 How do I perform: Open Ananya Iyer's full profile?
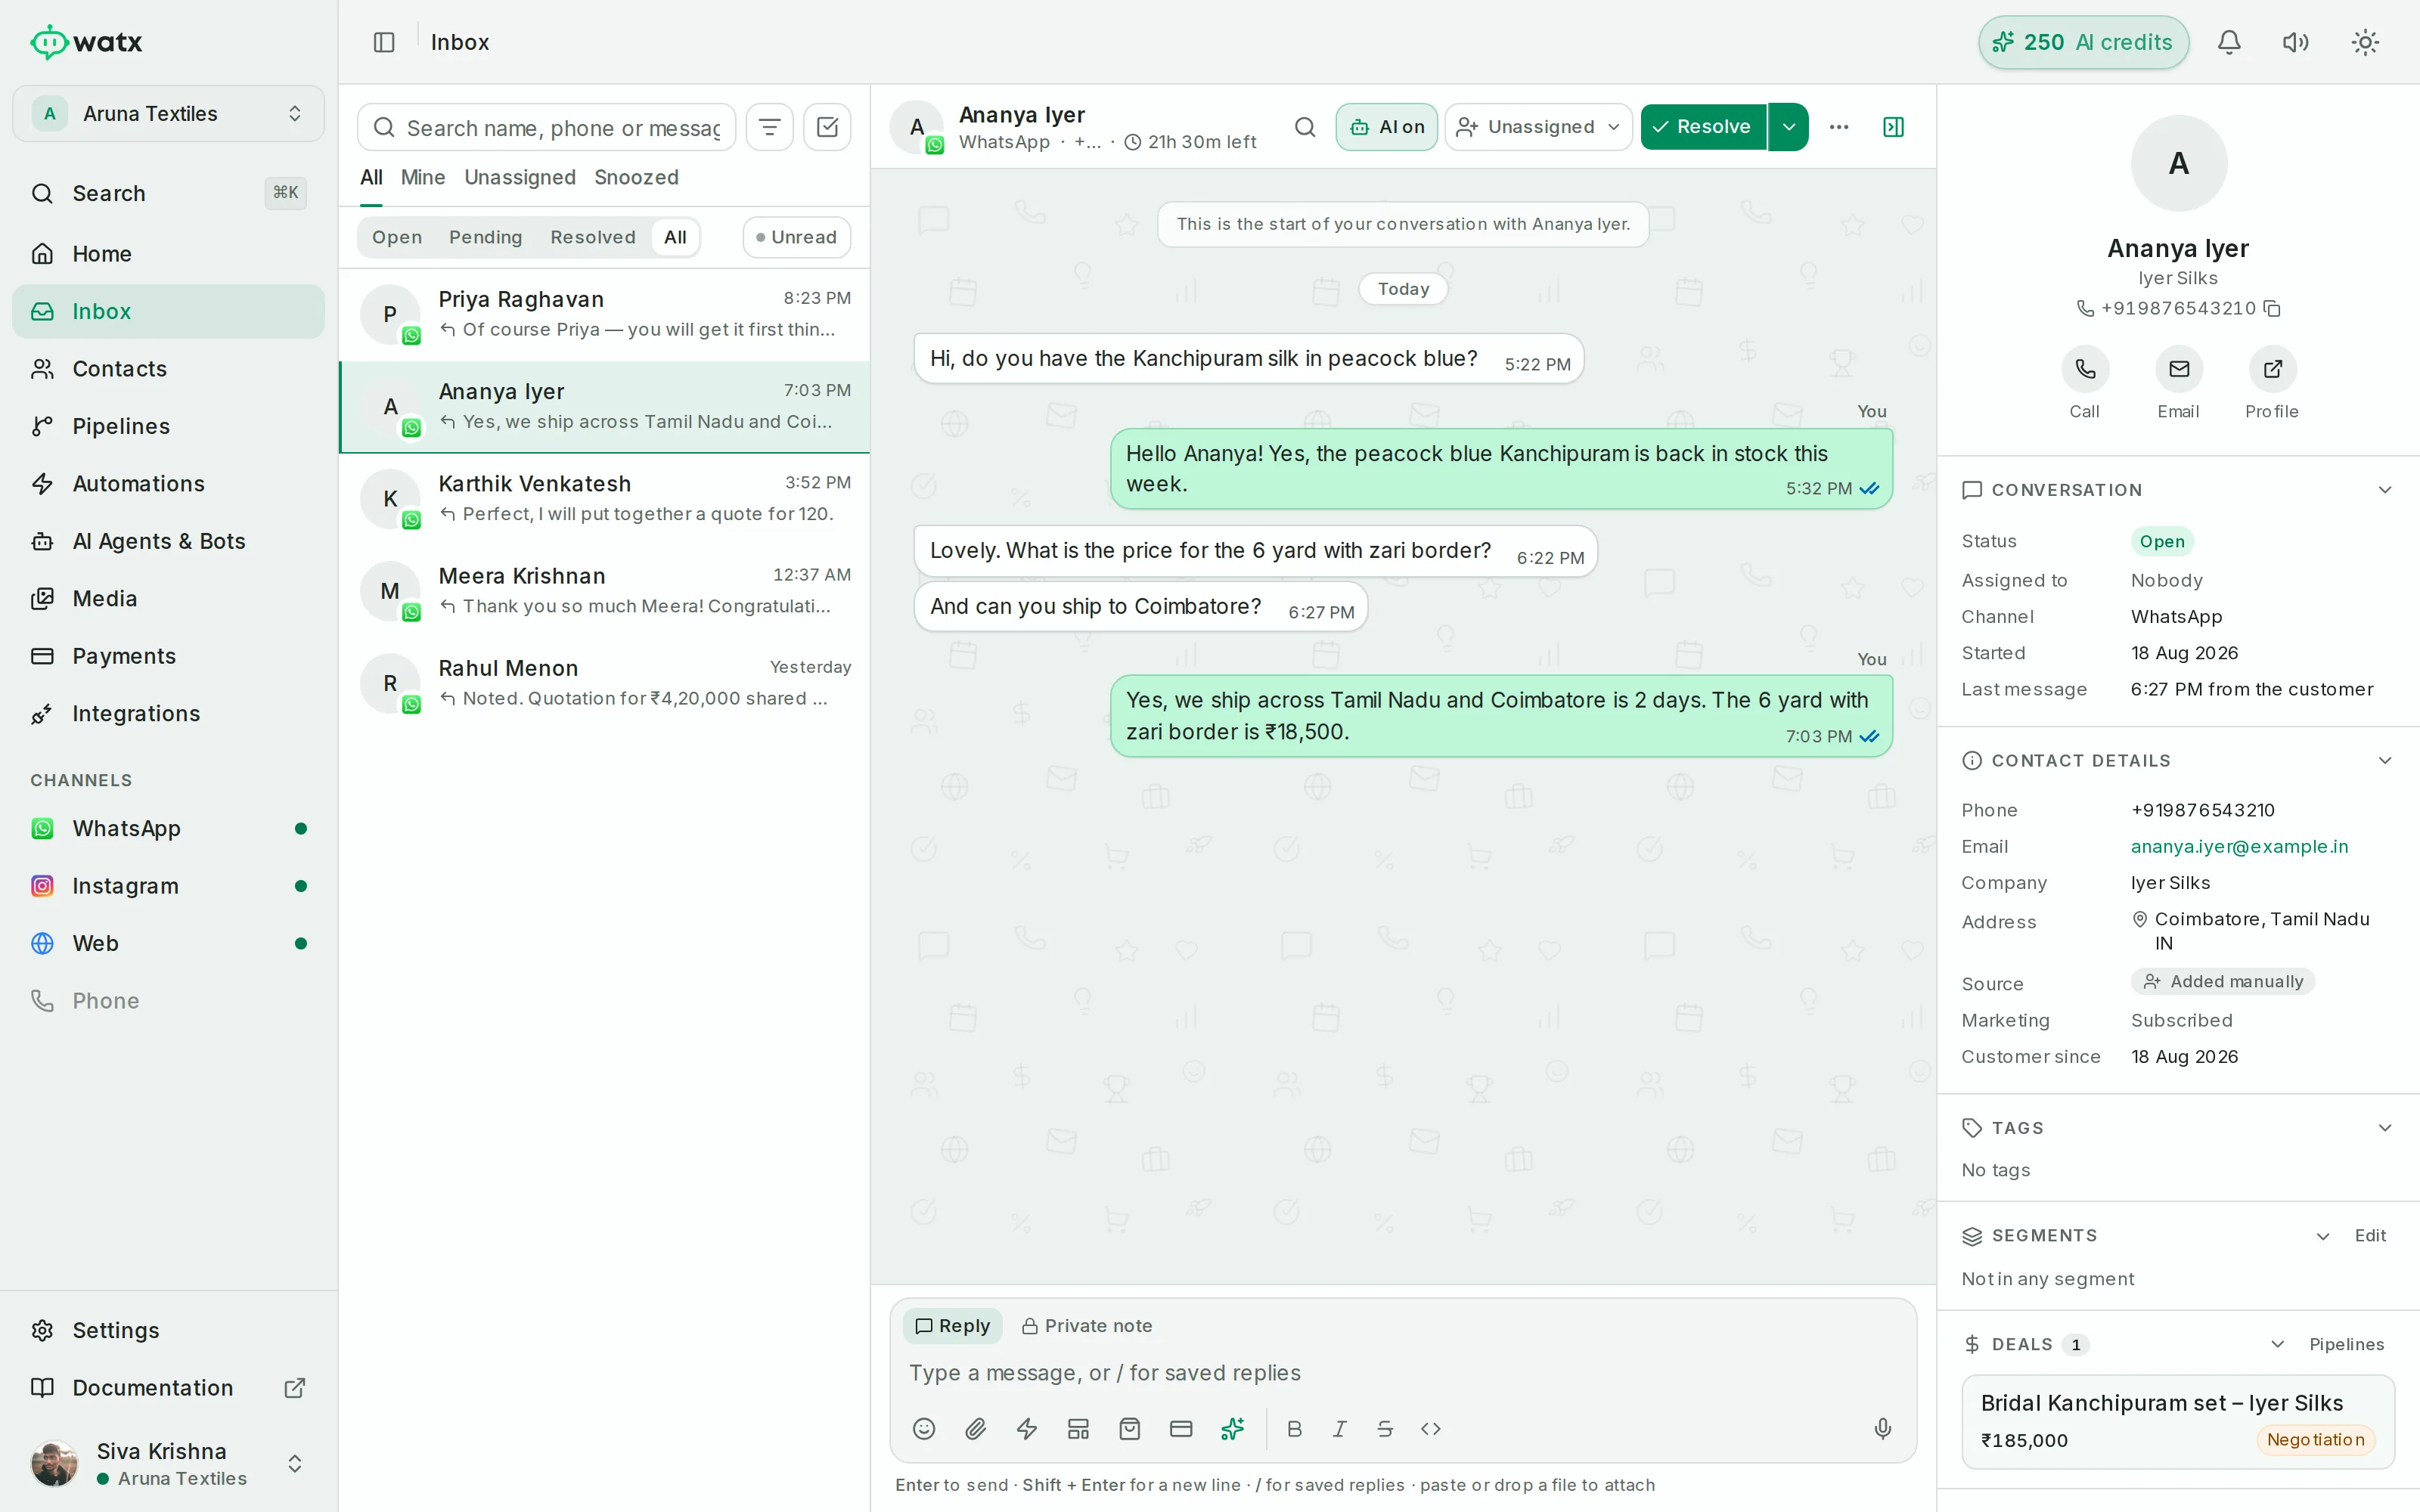point(2272,369)
